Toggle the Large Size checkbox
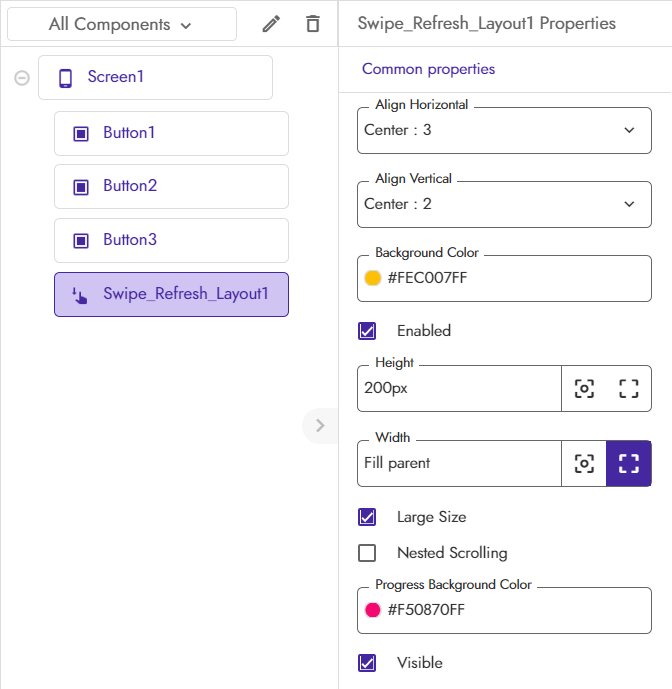The image size is (672, 689). [x=367, y=517]
